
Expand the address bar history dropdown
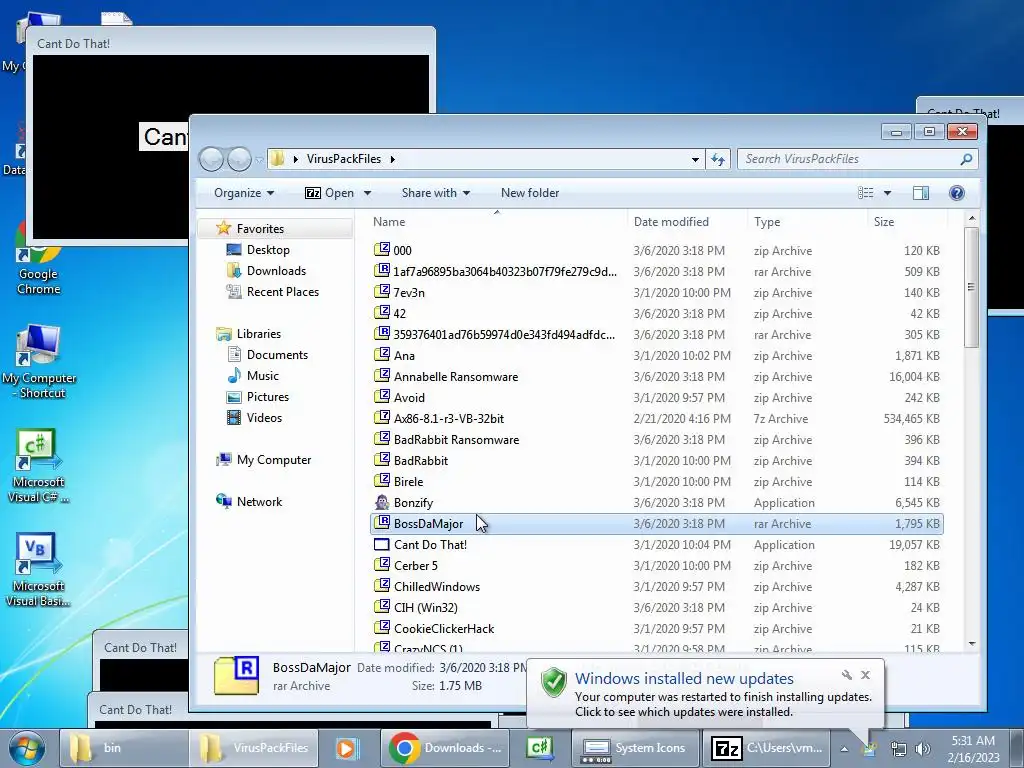click(x=695, y=159)
